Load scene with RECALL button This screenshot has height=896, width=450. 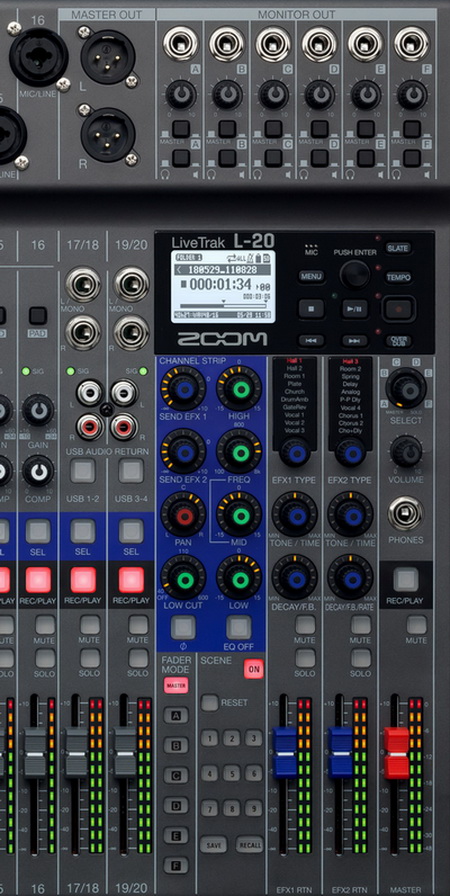coord(250,845)
